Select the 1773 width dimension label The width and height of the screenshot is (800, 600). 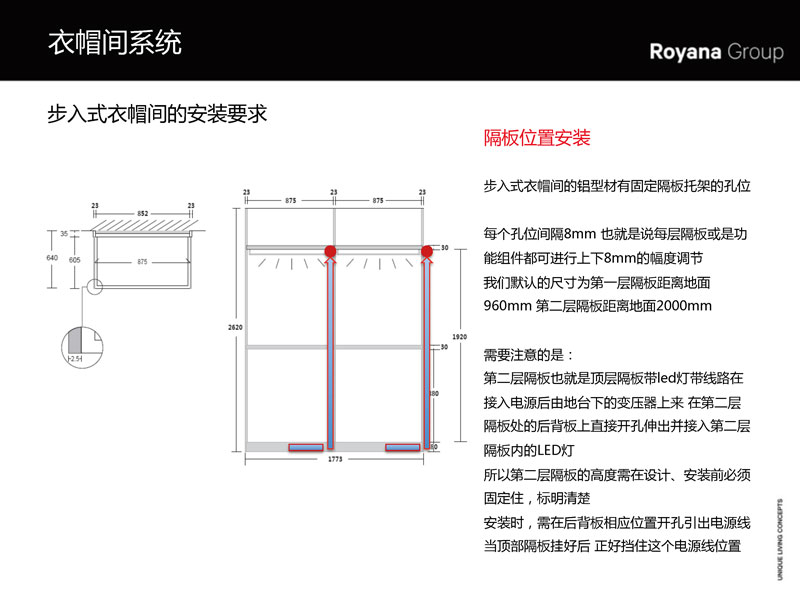(x=330, y=460)
